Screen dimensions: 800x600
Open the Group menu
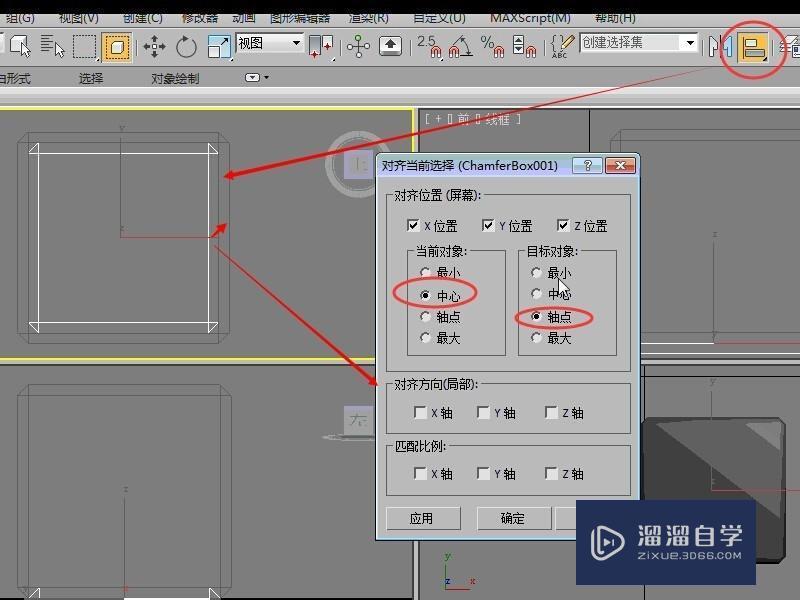(x=20, y=18)
